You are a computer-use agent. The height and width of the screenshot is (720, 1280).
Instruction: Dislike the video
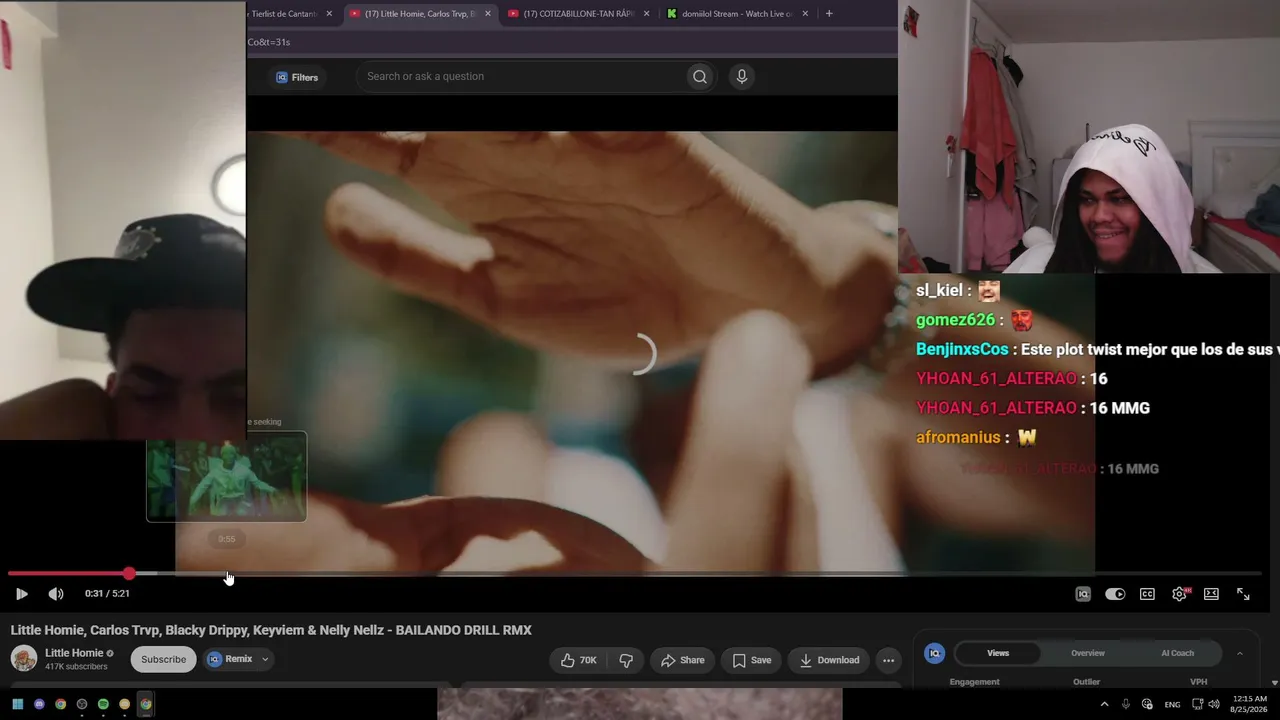pyautogui.click(x=626, y=660)
